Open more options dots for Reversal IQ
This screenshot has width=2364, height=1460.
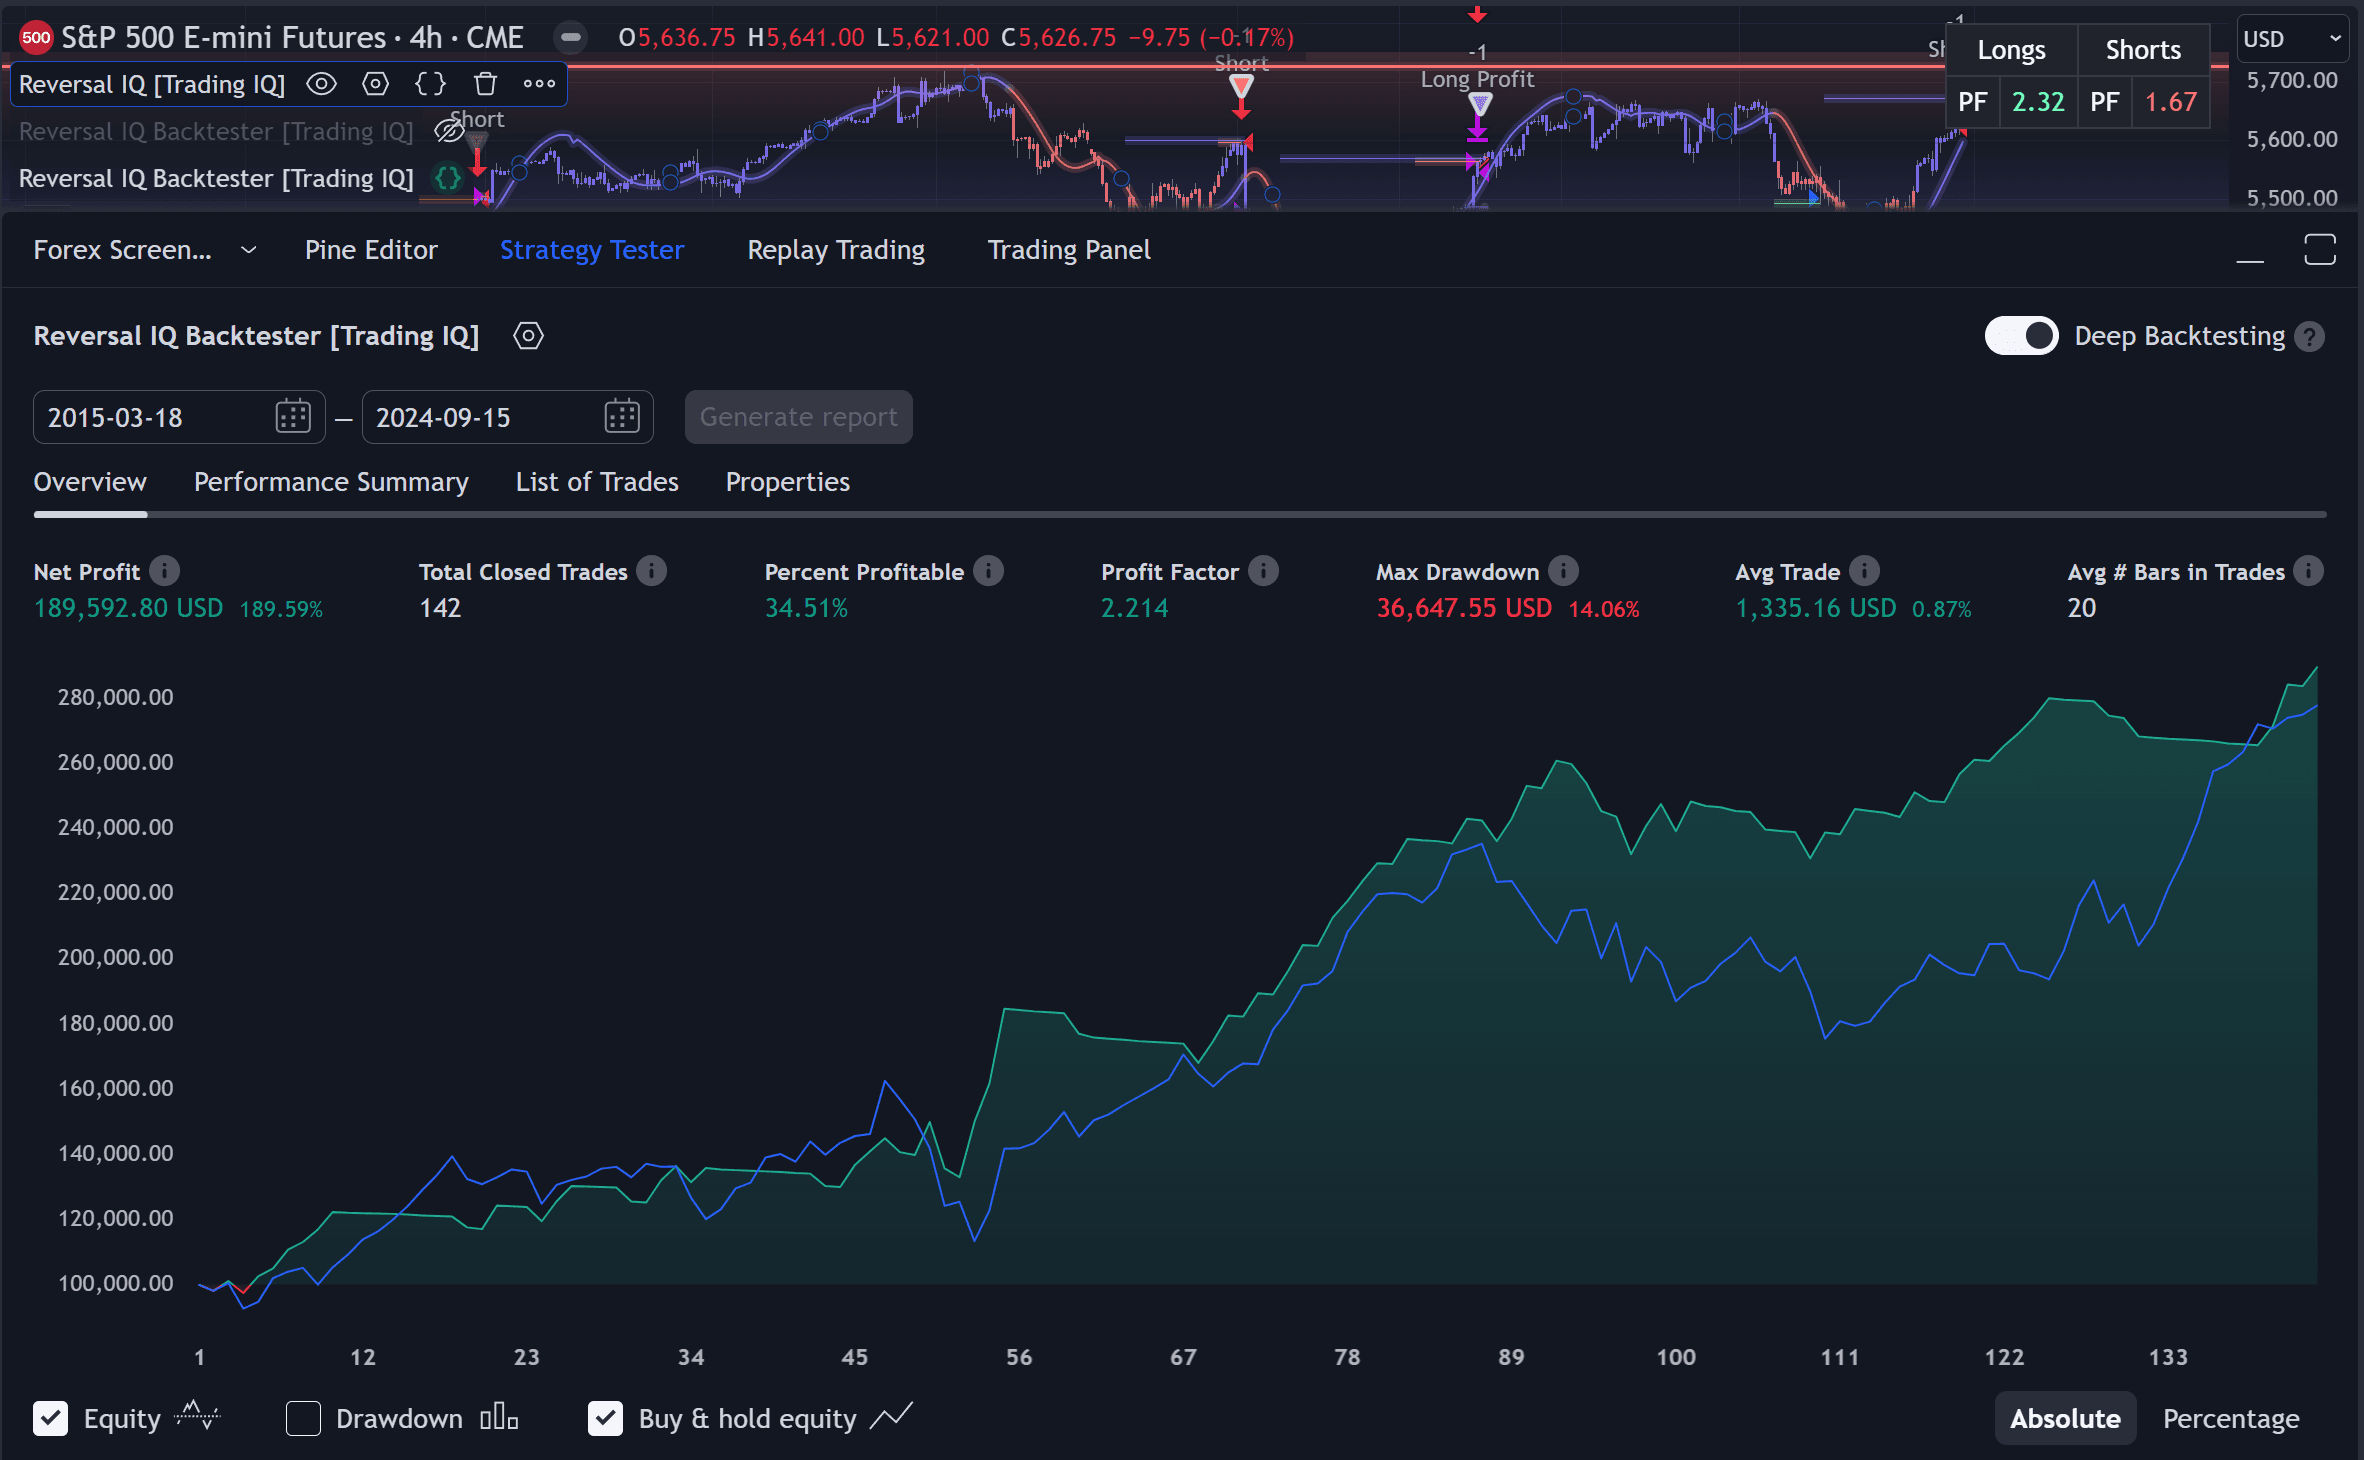point(539,84)
